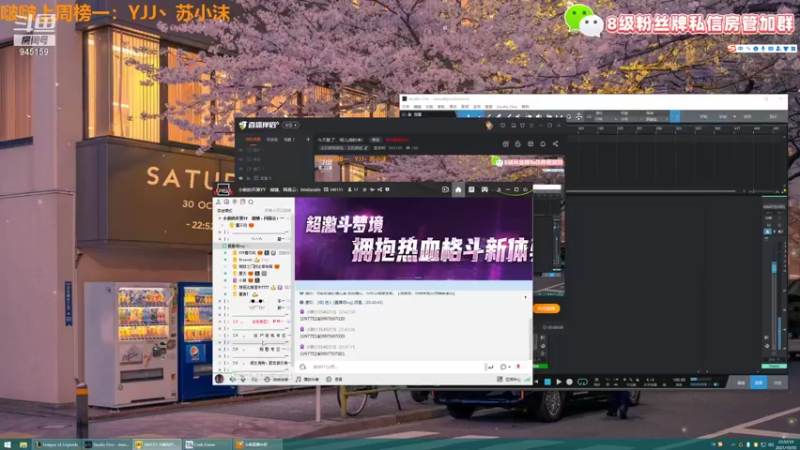This screenshot has width=800, height=450.
Task: Click the speaker icon at YY bottom bar
Action: point(233,380)
